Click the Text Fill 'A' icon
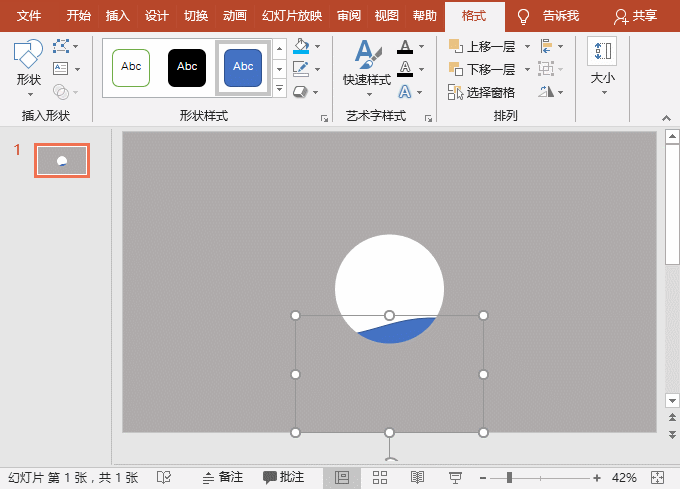 click(404, 46)
